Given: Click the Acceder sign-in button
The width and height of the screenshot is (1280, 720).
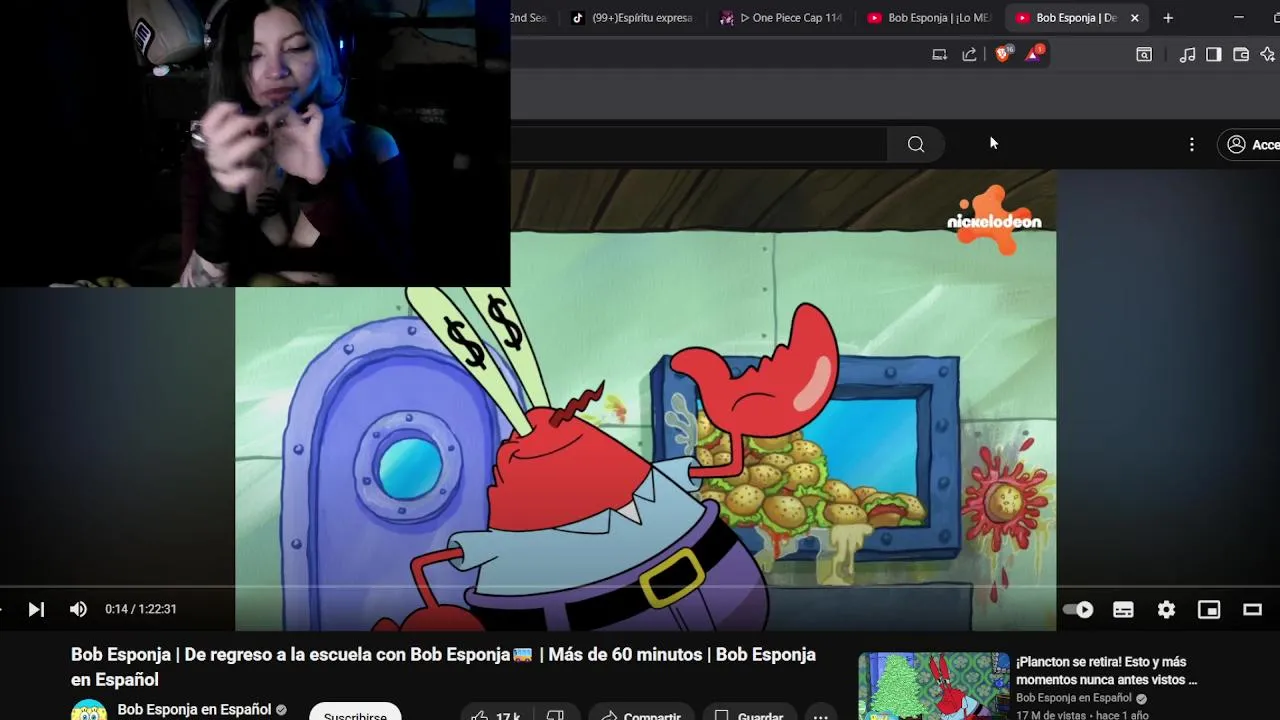Looking at the screenshot, I should [x=1250, y=144].
